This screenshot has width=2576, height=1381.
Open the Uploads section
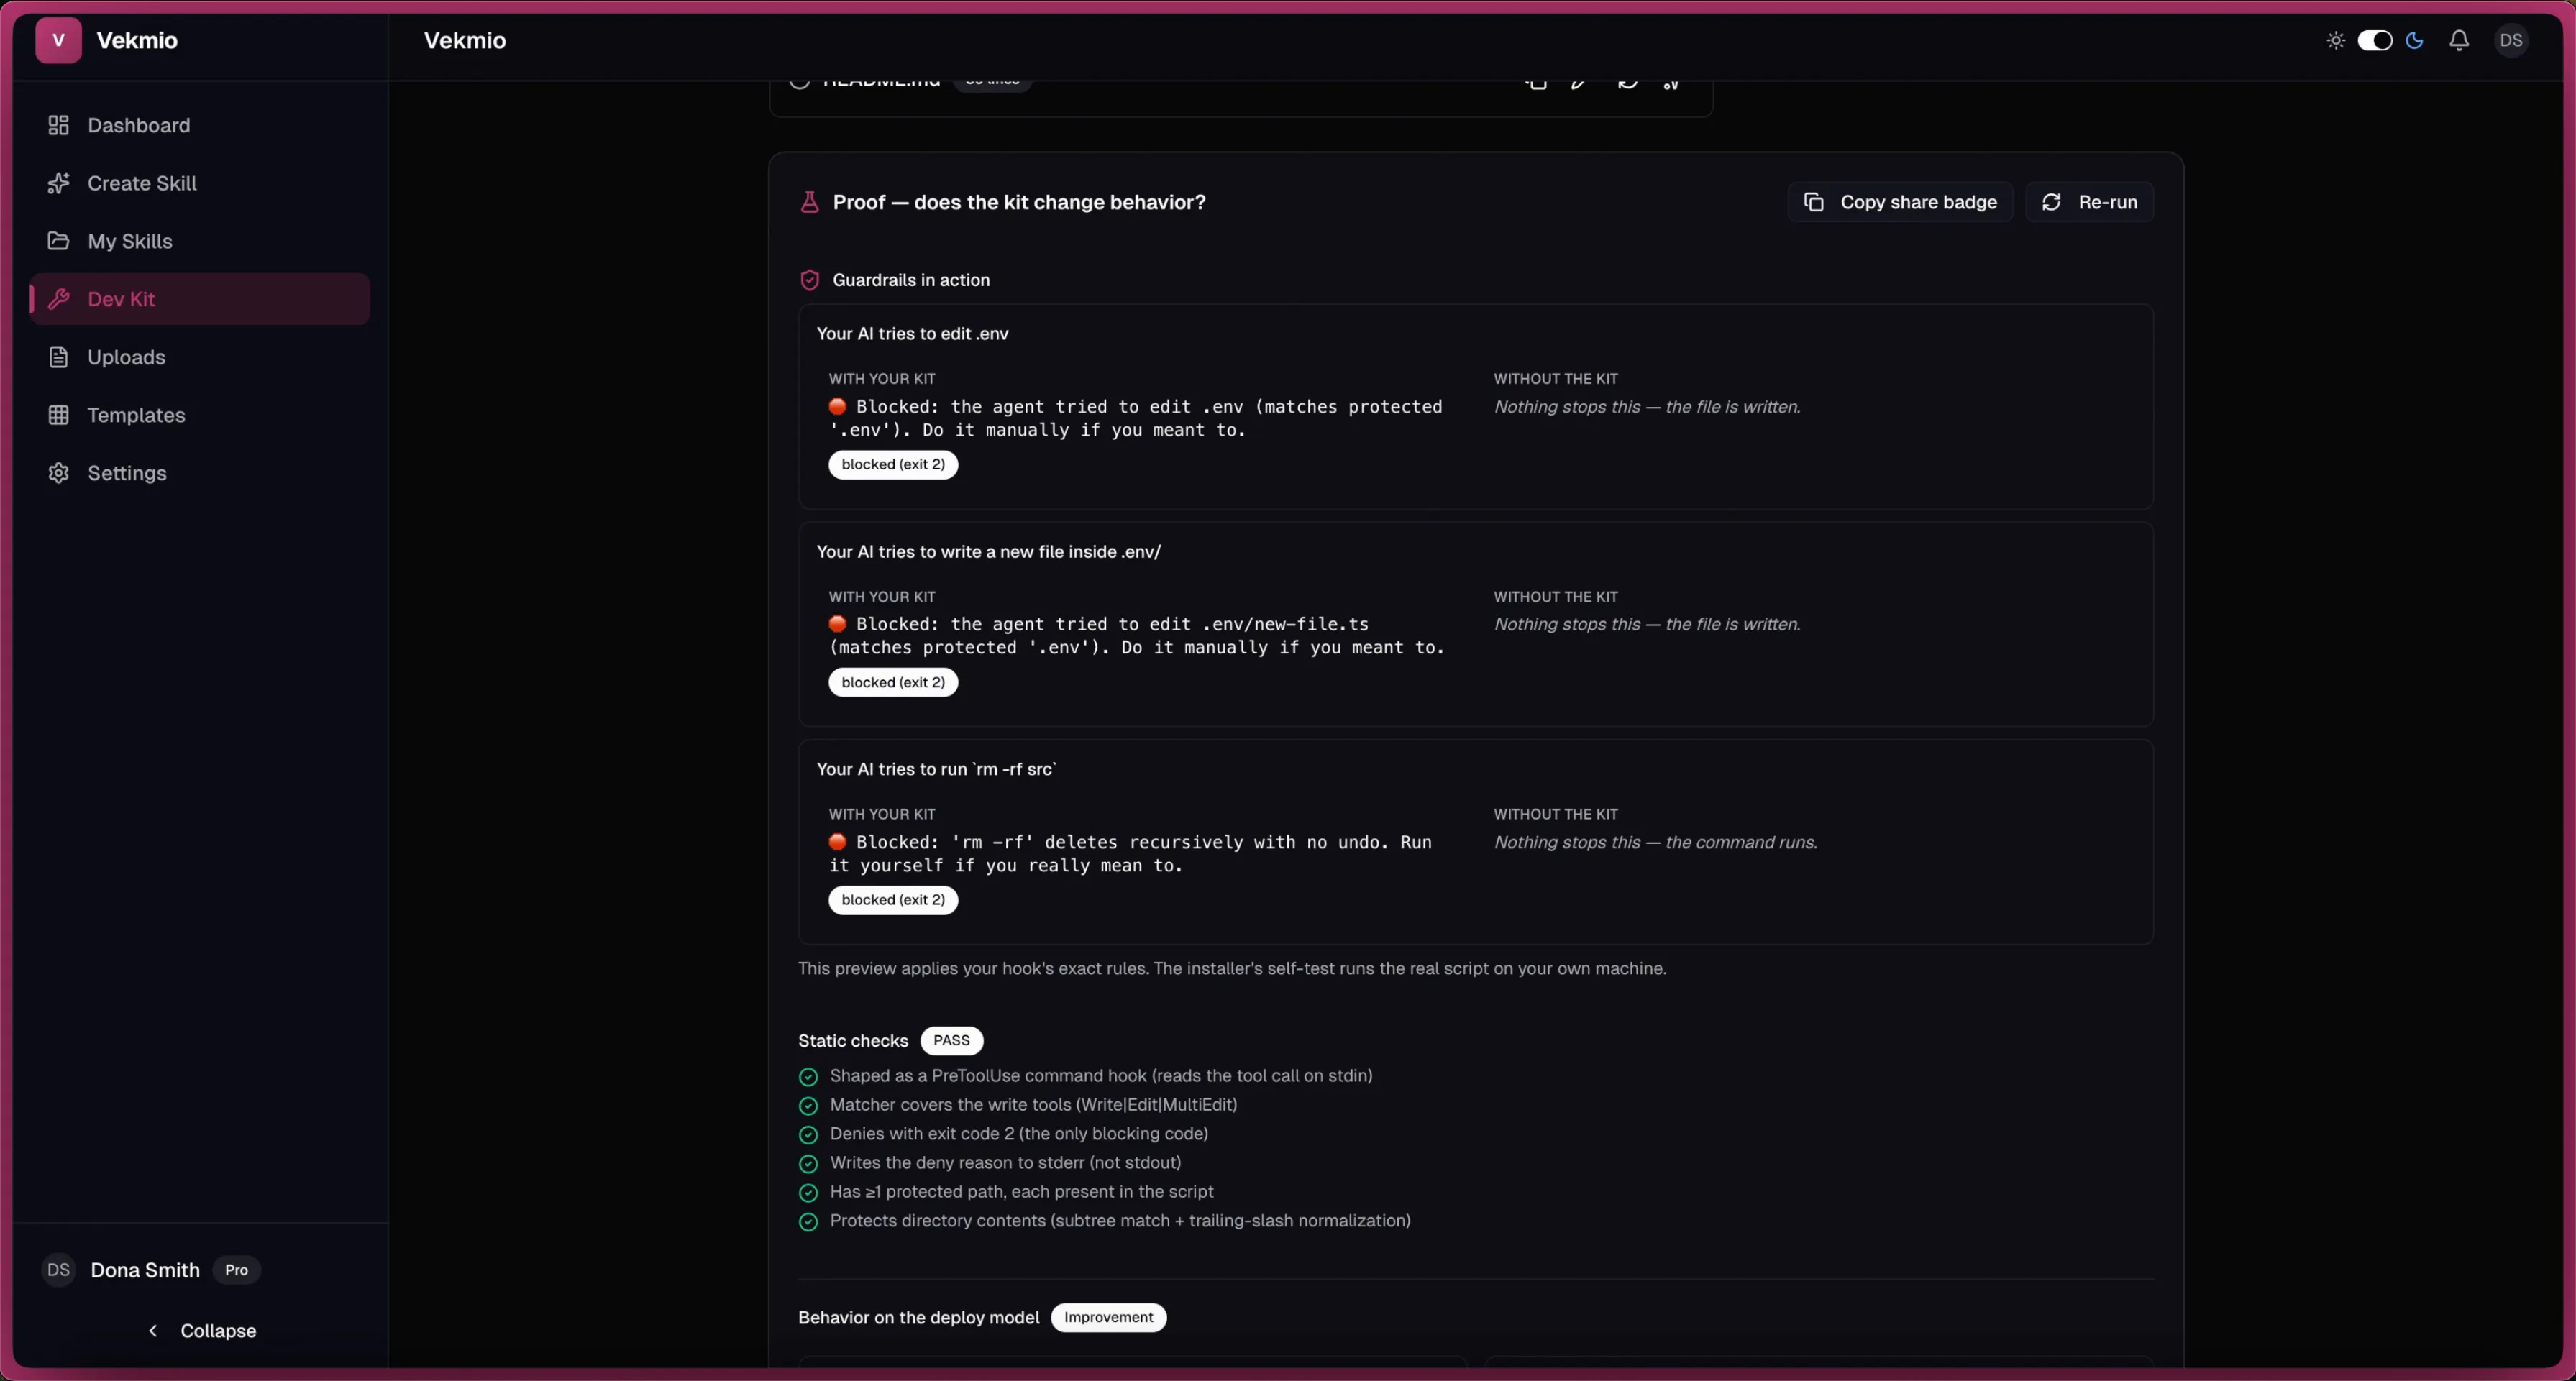pos(200,357)
